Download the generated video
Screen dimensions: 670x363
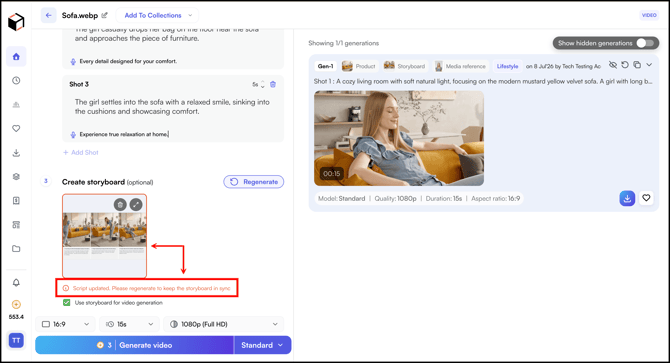click(627, 198)
